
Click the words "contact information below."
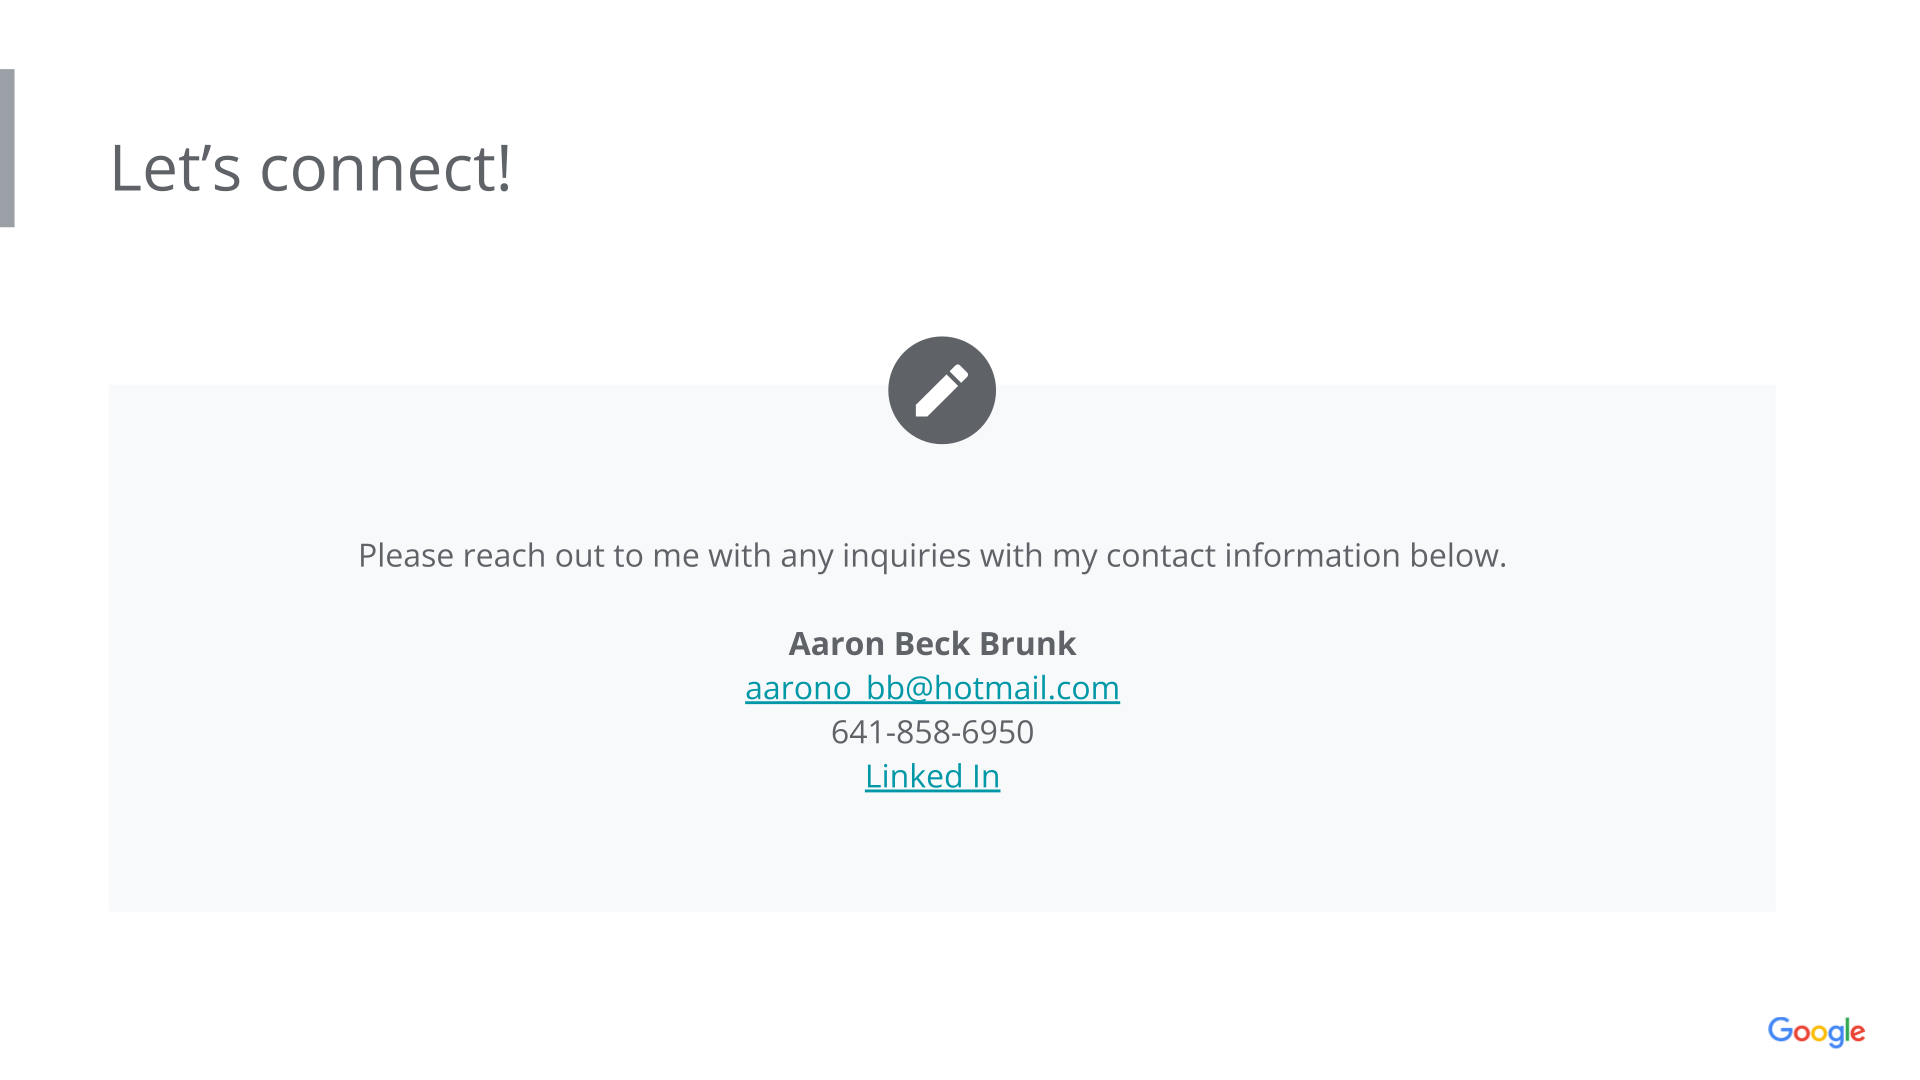point(1305,555)
